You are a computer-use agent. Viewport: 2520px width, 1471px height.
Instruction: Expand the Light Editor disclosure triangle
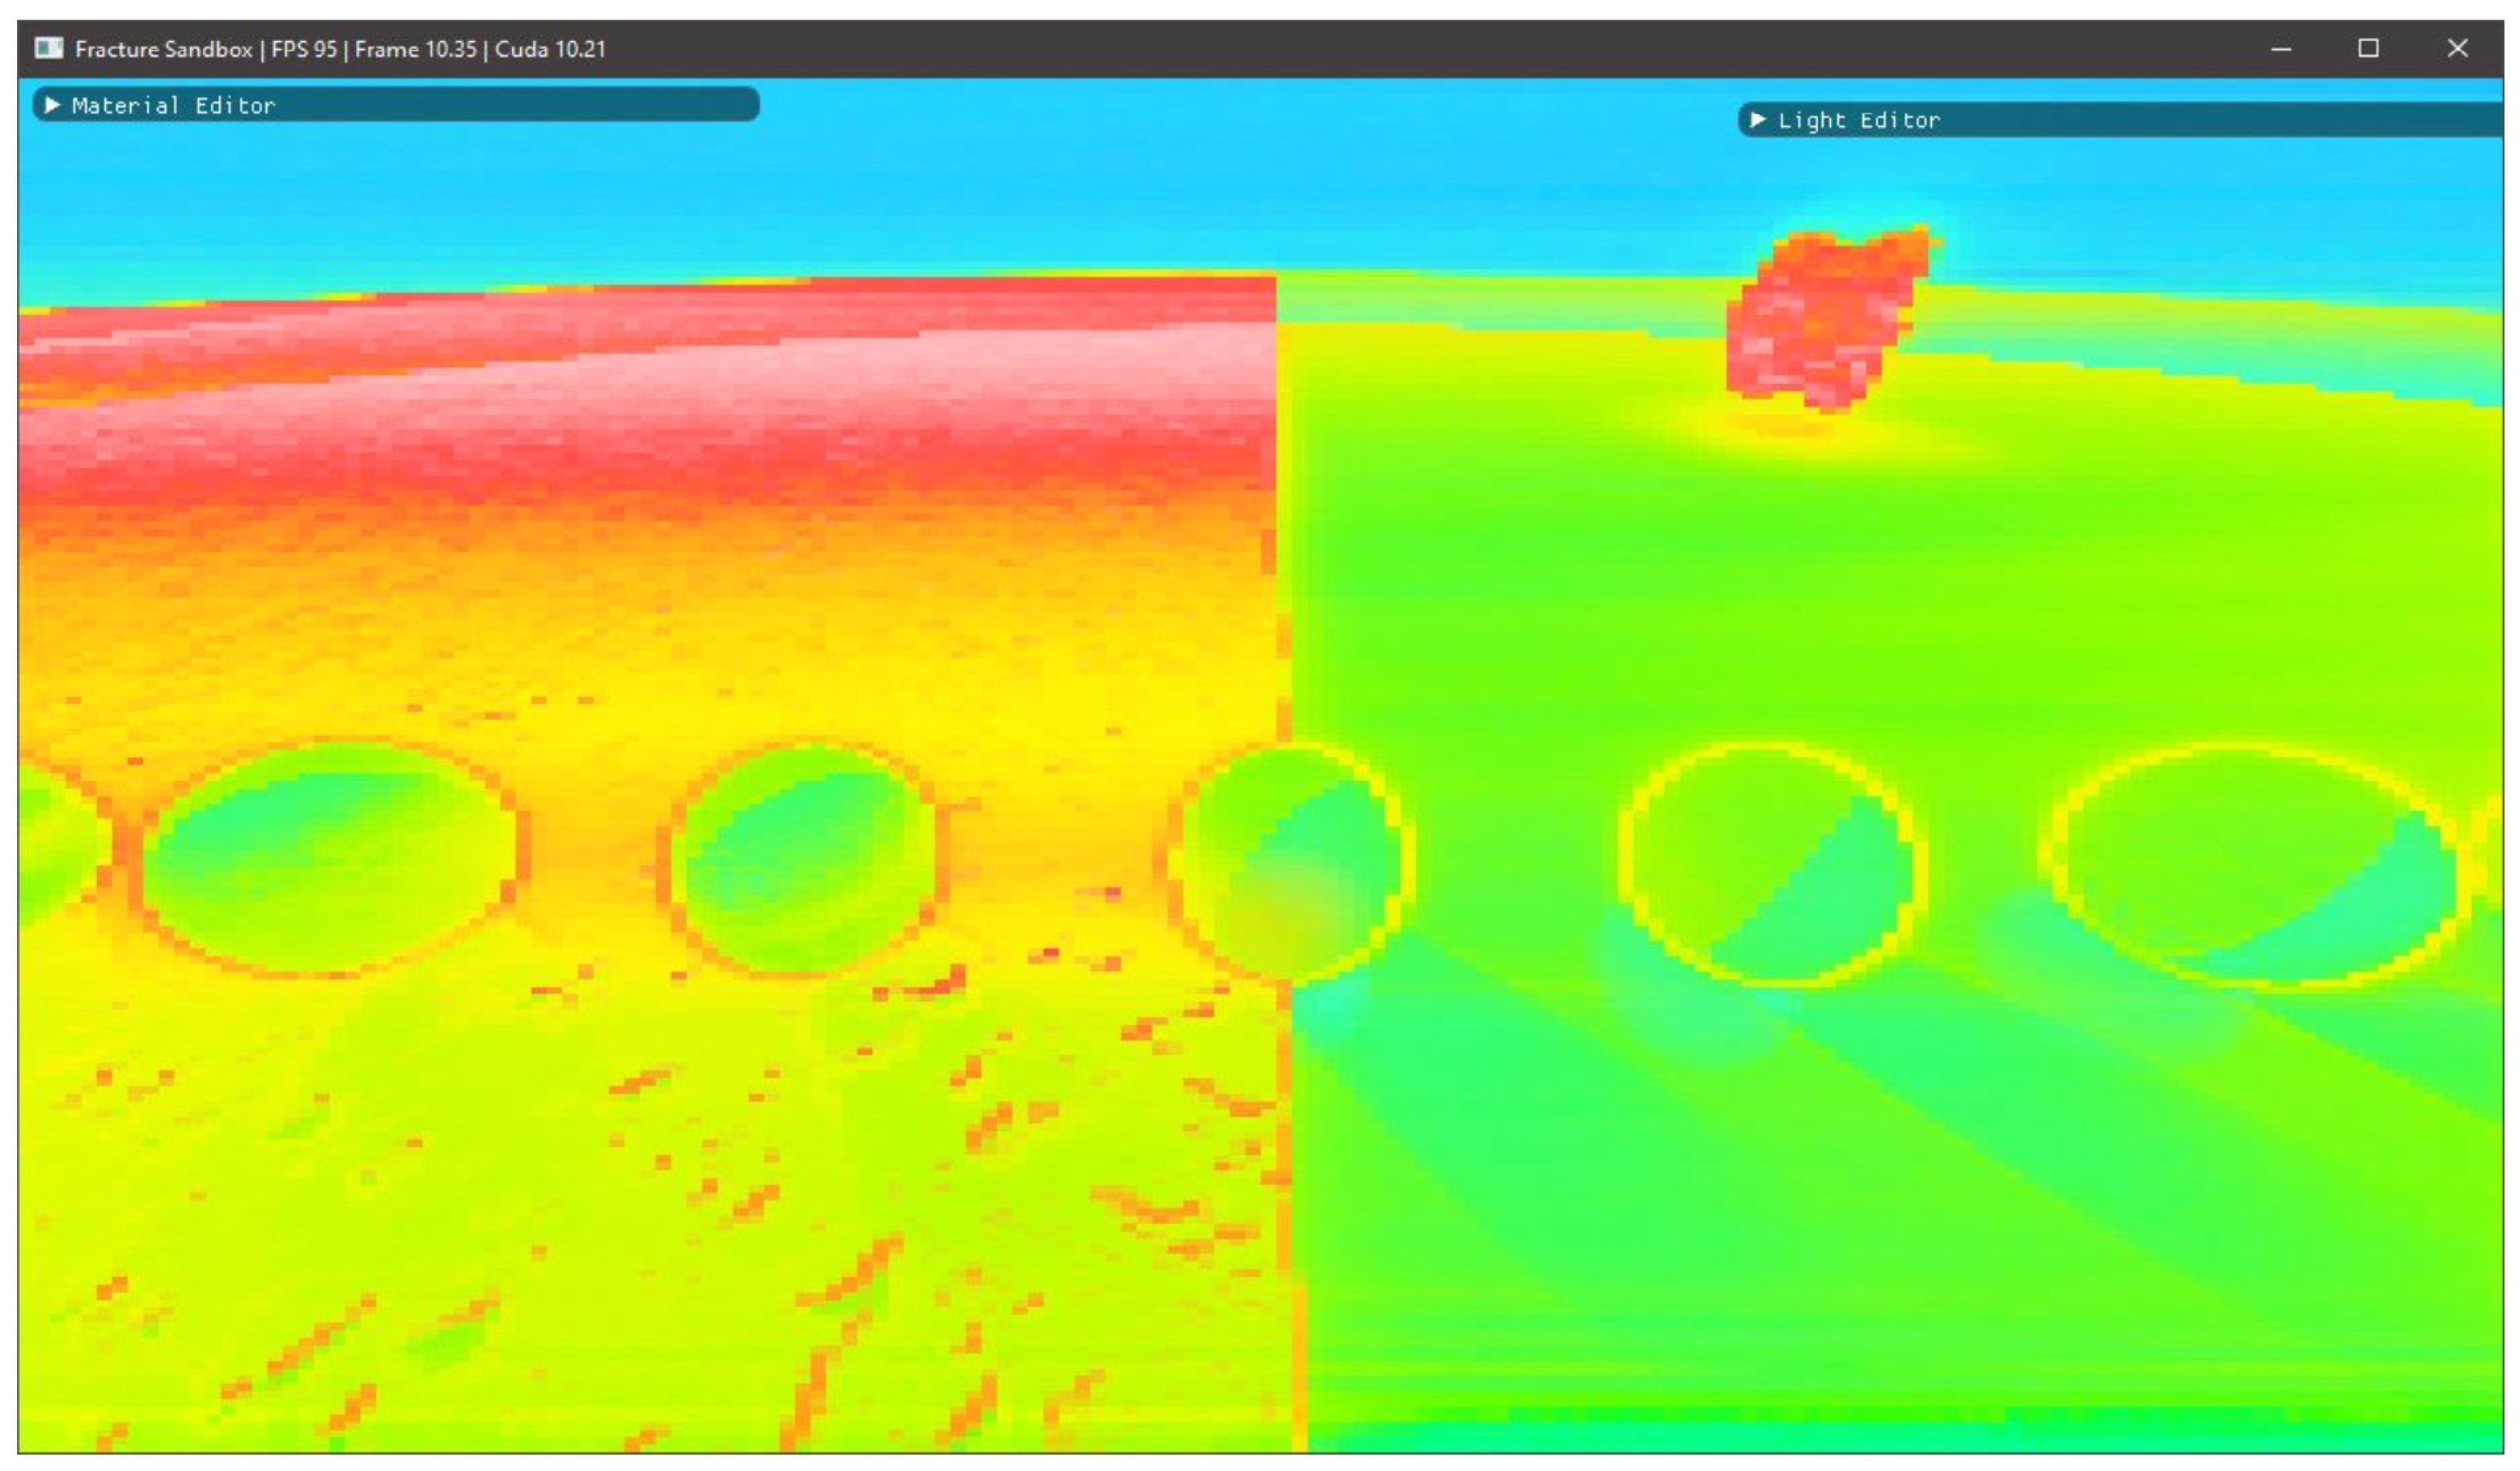pyautogui.click(x=1757, y=120)
